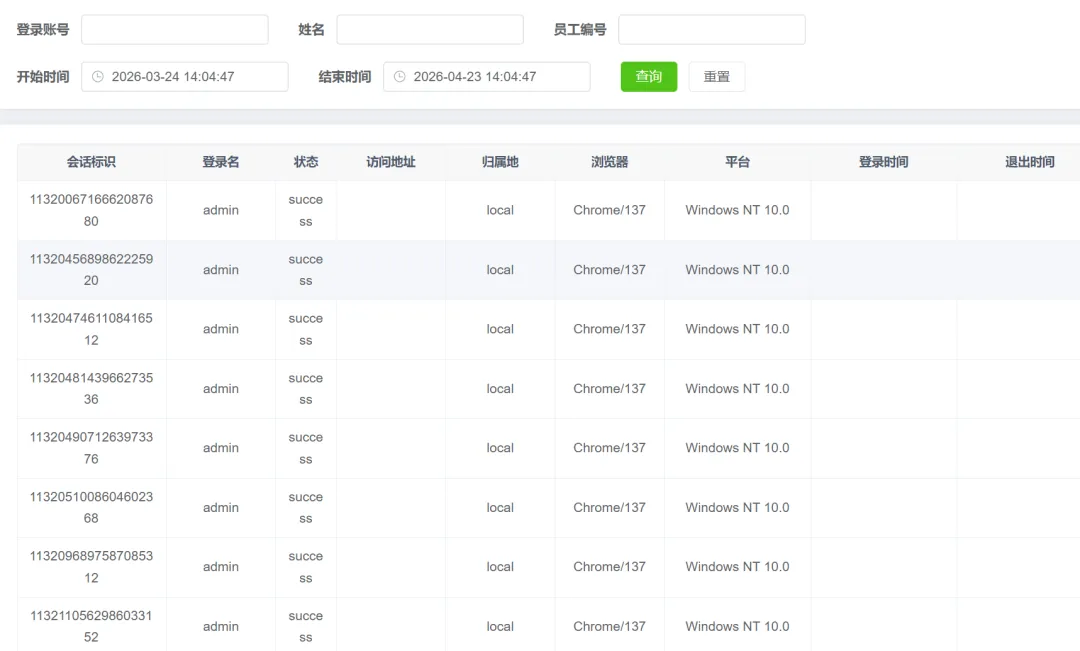This screenshot has height=651, width=1080.
Task: Click Windows NT 10.0 in row 1132048143966273536
Action: point(737,389)
